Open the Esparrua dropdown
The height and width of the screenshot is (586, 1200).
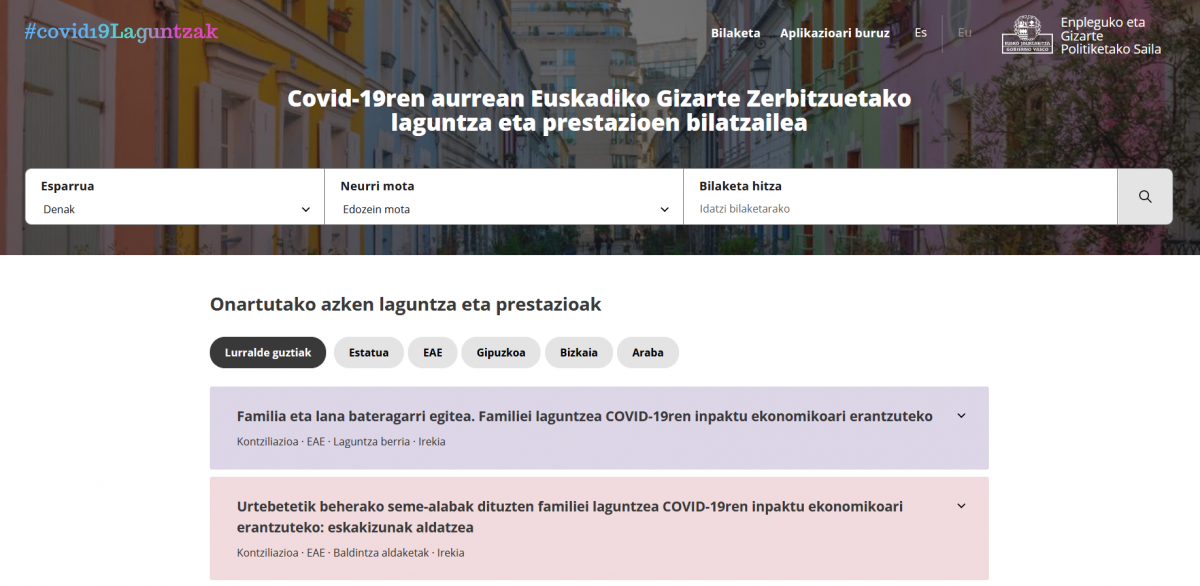point(175,209)
